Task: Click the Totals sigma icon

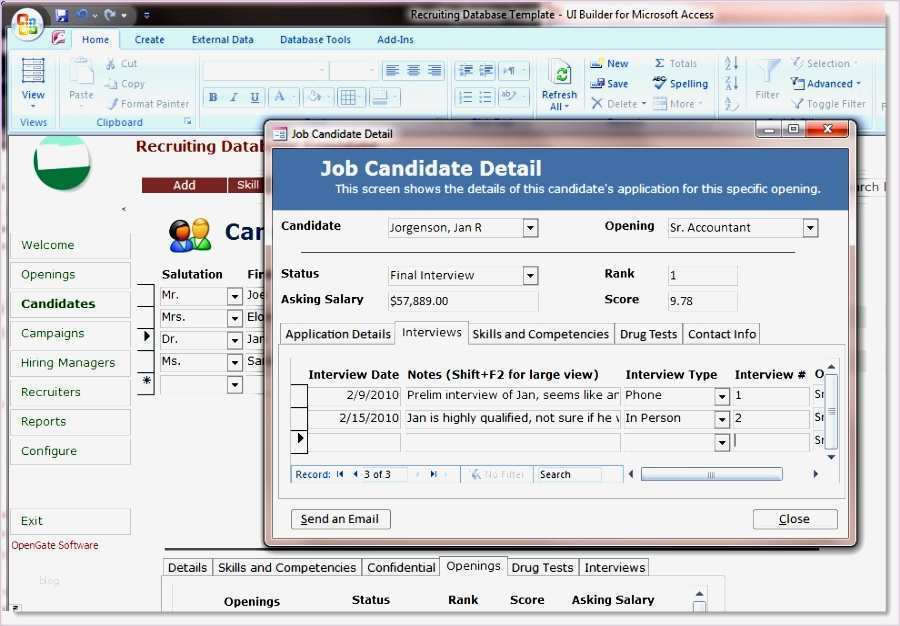Action: (x=660, y=64)
